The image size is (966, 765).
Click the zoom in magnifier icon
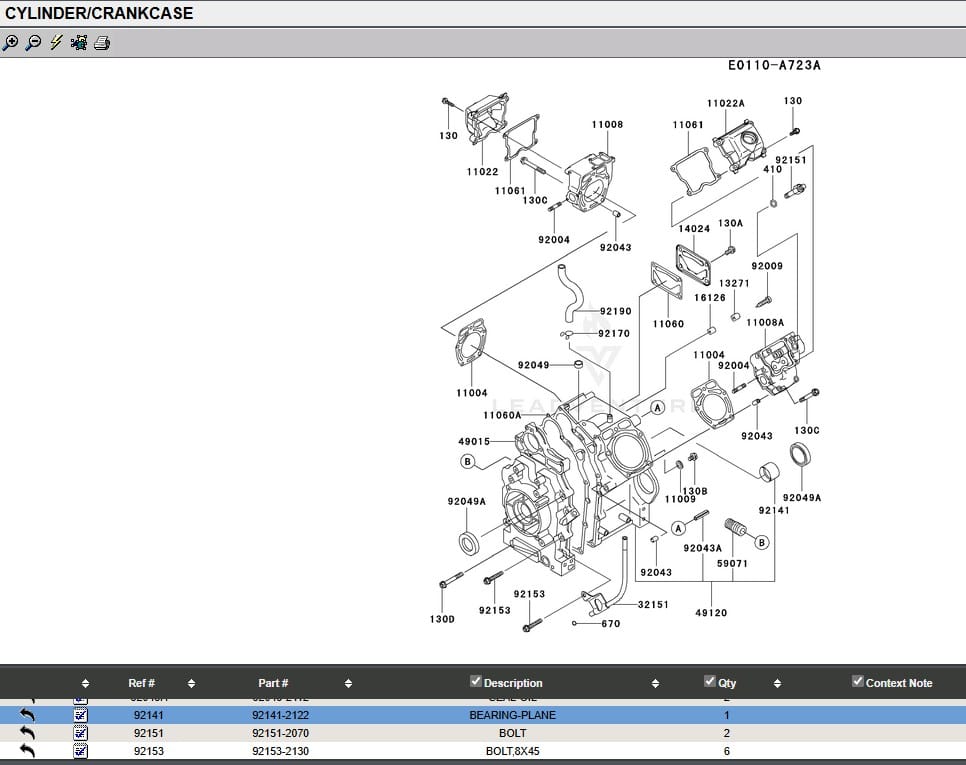11,43
